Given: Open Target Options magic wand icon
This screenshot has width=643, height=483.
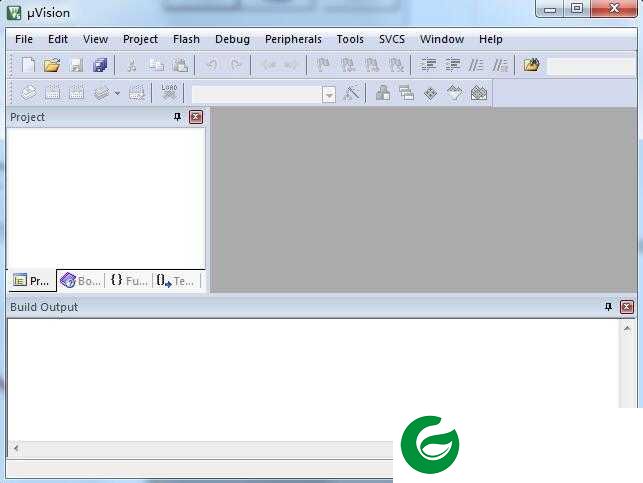Looking at the screenshot, I should (x=351, y=93).
